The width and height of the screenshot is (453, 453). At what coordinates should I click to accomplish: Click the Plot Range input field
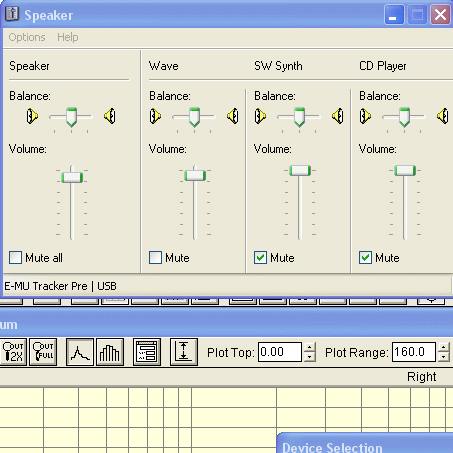point(414,352)
